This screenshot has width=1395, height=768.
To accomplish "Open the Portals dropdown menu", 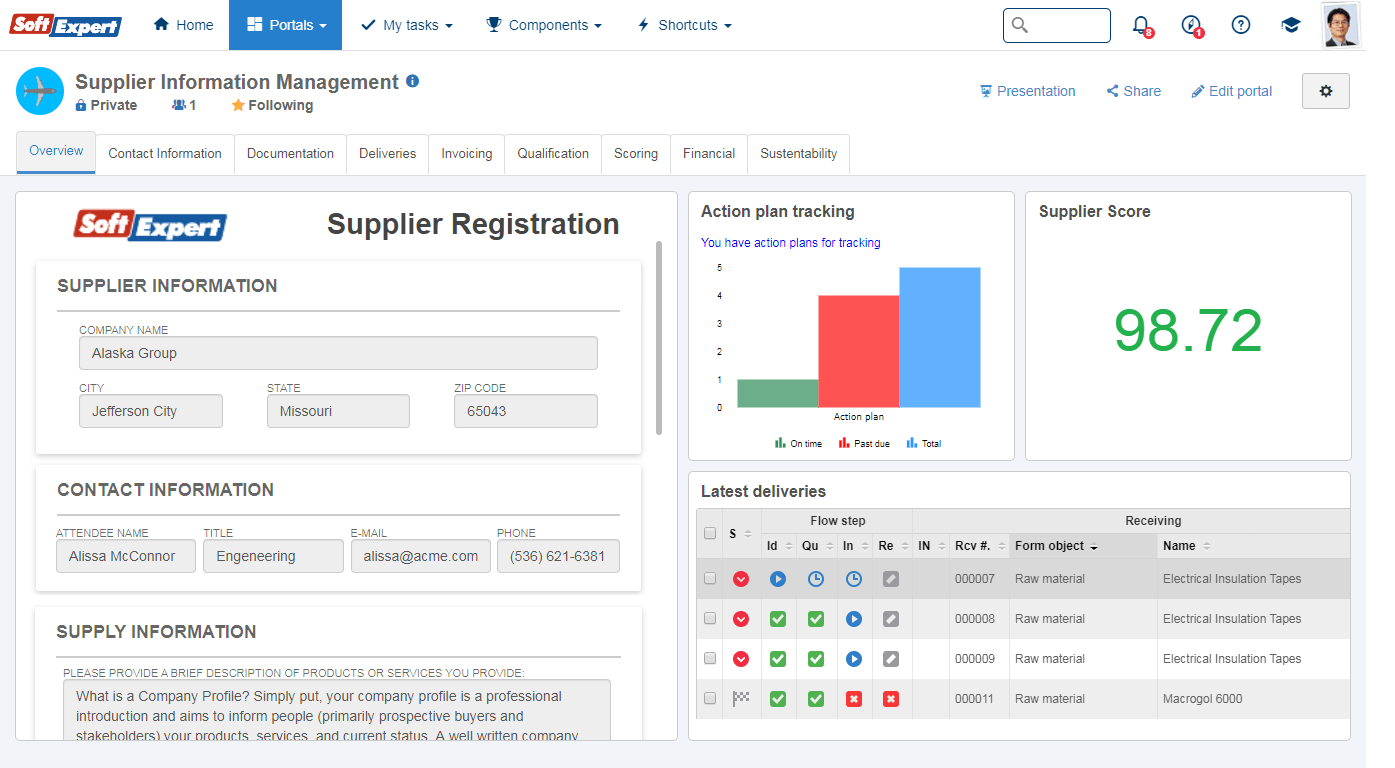I will tap(285, 24).
